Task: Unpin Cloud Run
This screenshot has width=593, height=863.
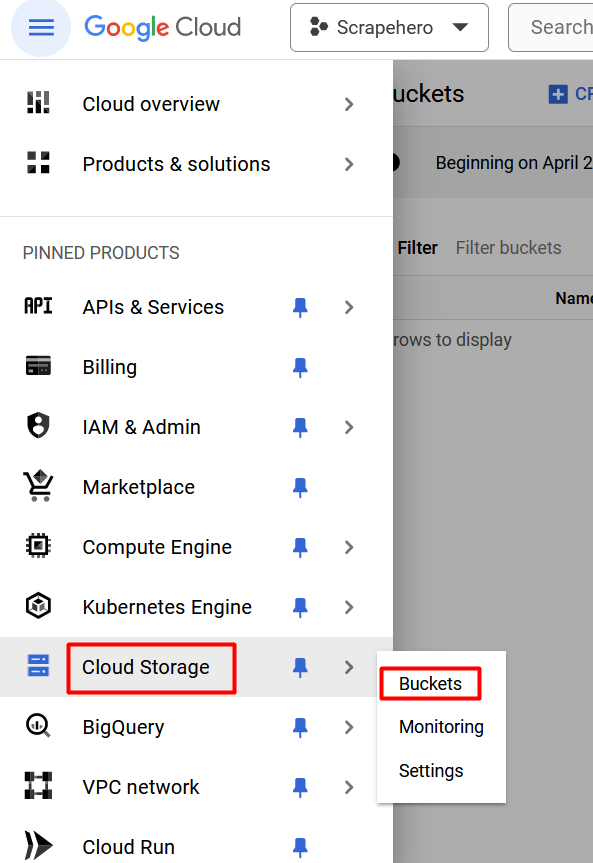Action: coord(300,847)
